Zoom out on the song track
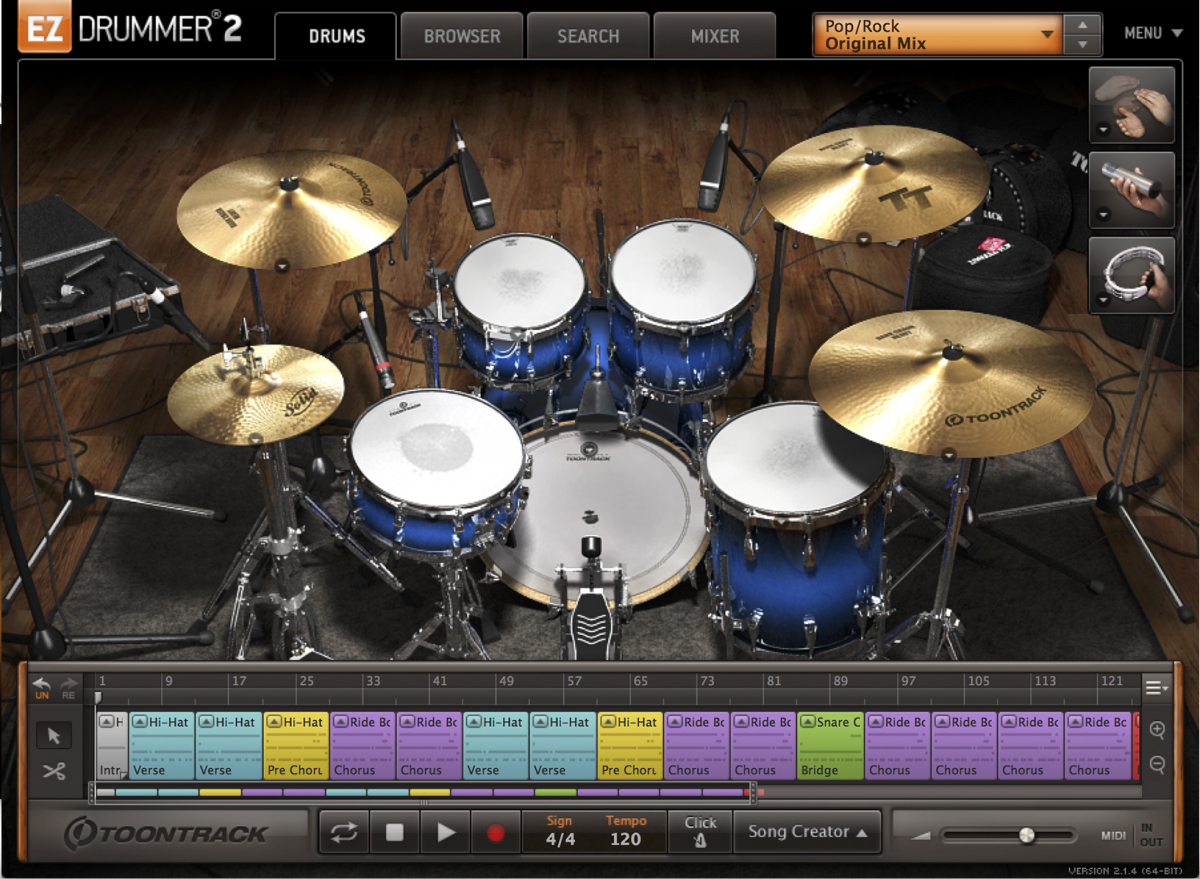This screenshot has width=1200, height=879. coord(1157,765)
